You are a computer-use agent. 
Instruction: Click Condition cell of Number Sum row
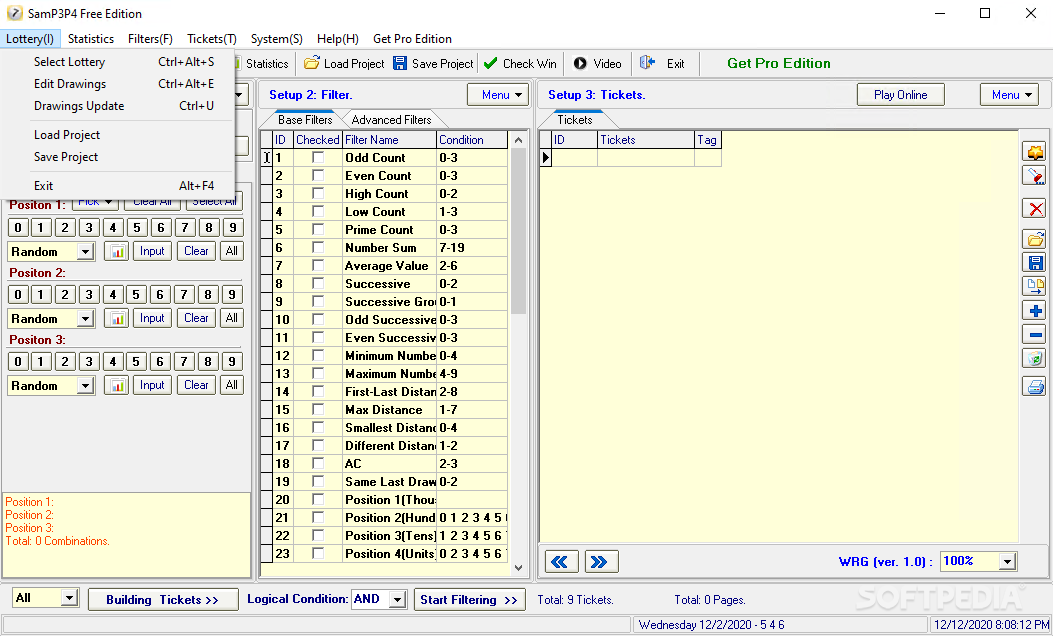pos(471,247)
